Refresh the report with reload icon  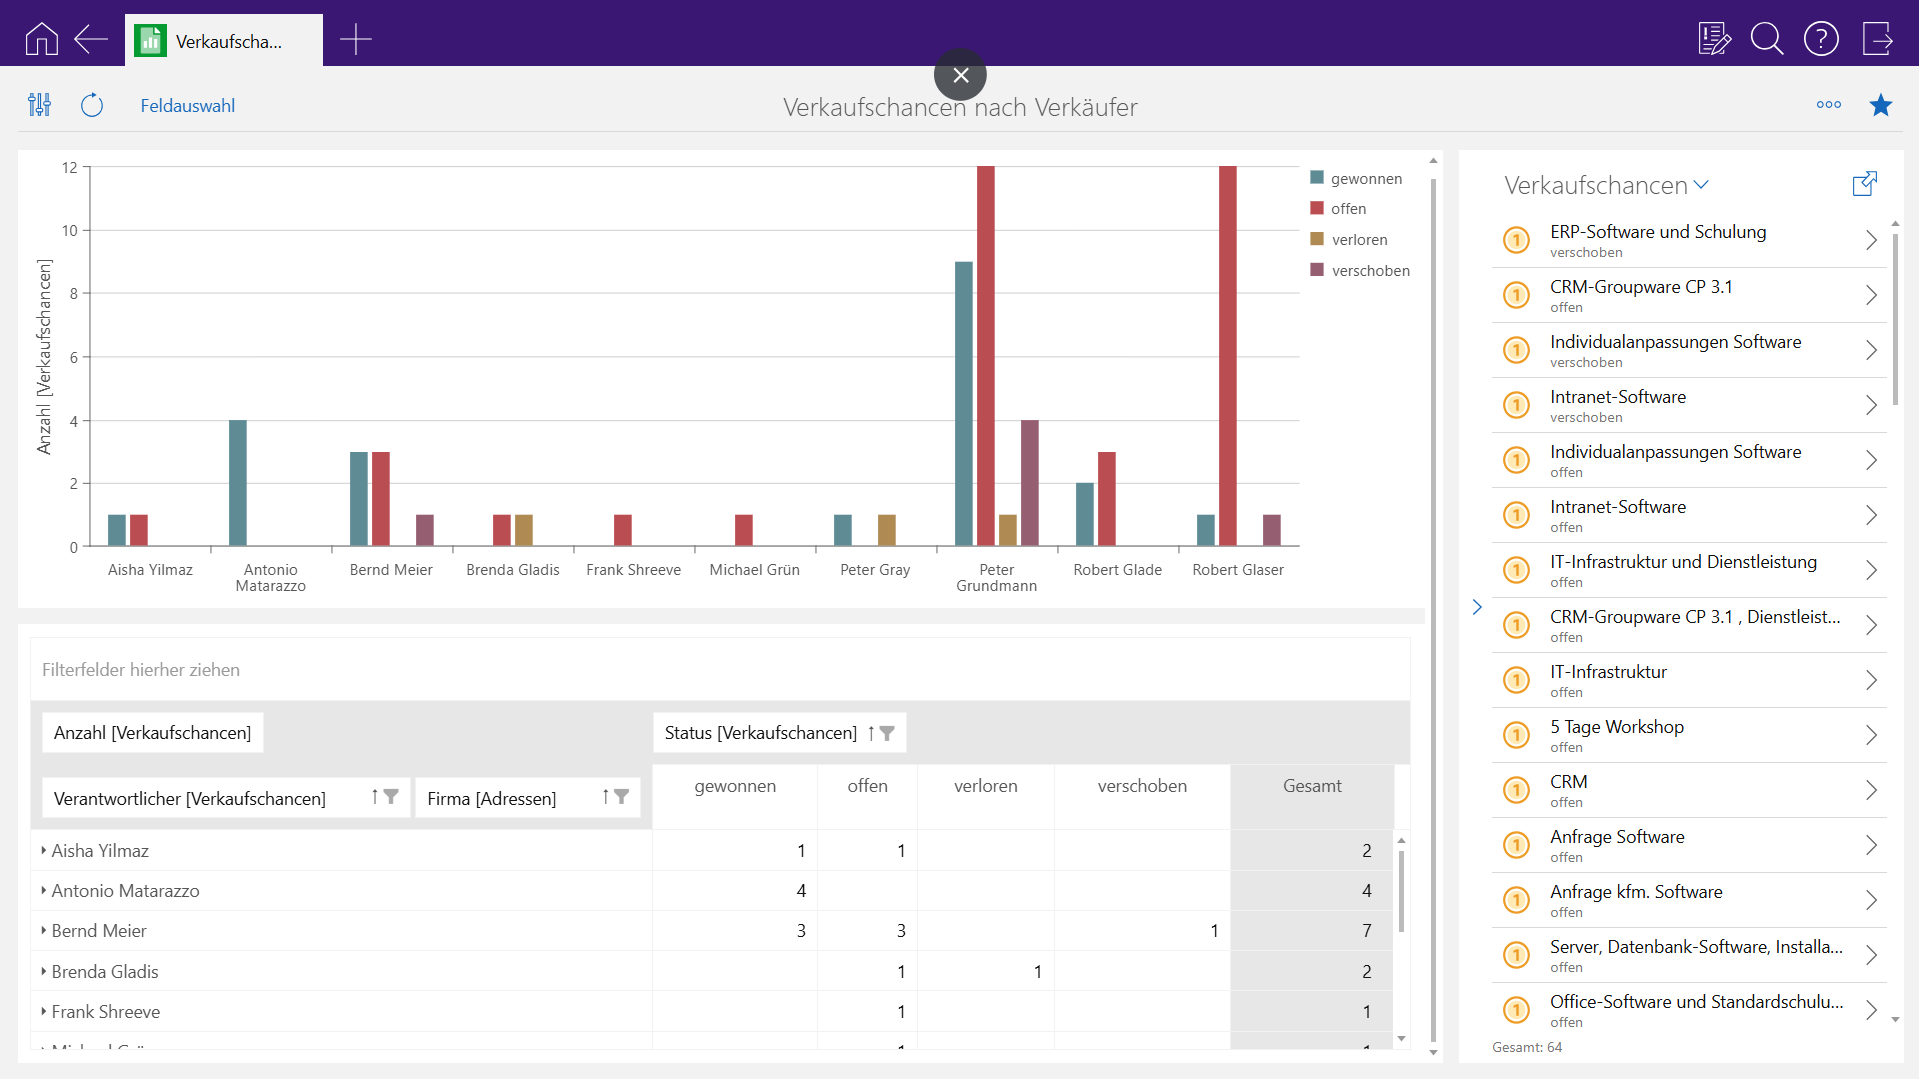(x=92, y=105)
